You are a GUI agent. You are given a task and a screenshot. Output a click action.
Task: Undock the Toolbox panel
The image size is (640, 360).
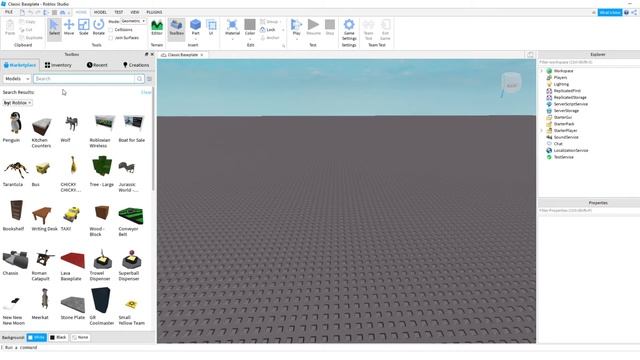(147, 54)
